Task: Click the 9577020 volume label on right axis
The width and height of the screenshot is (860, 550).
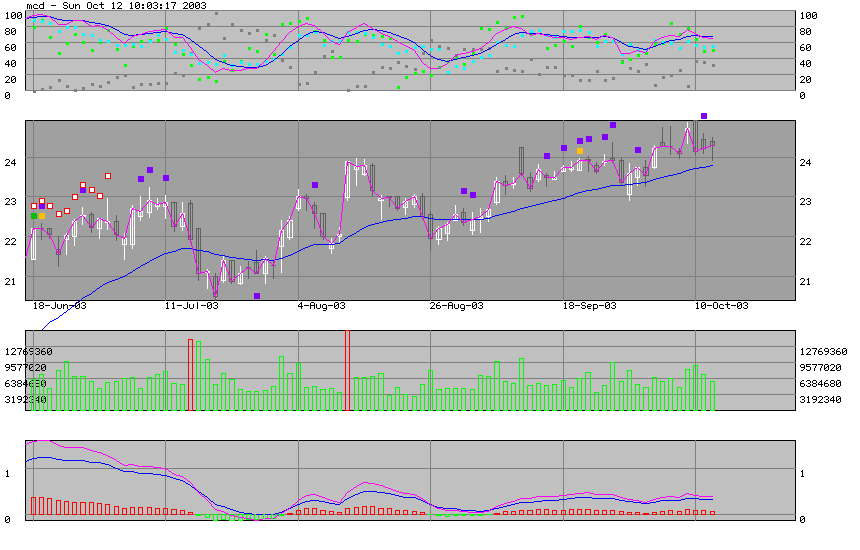Action: pyautogui.click(x=824, y=368)
